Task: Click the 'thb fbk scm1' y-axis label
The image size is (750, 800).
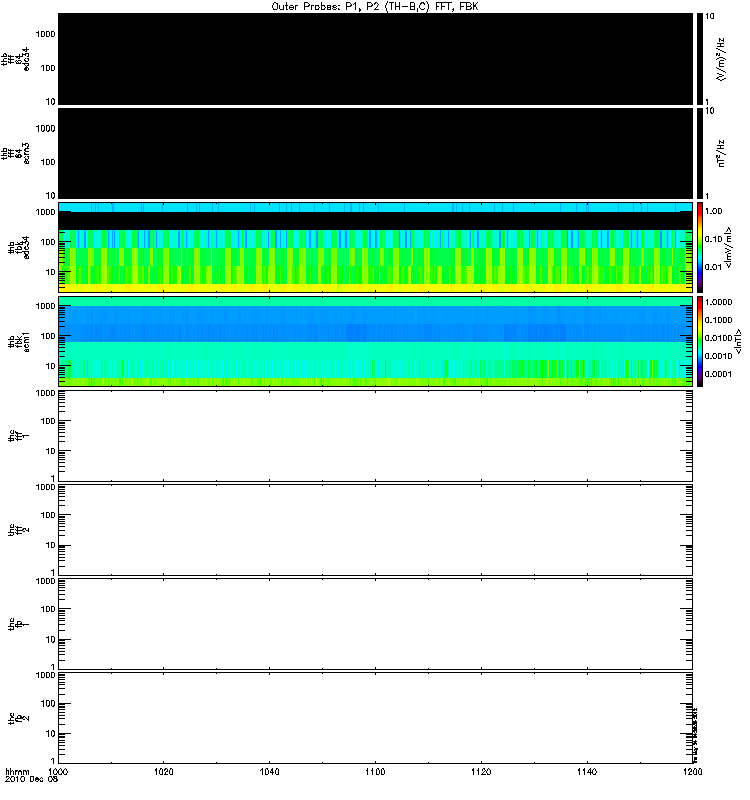Action: coord(19,341)
